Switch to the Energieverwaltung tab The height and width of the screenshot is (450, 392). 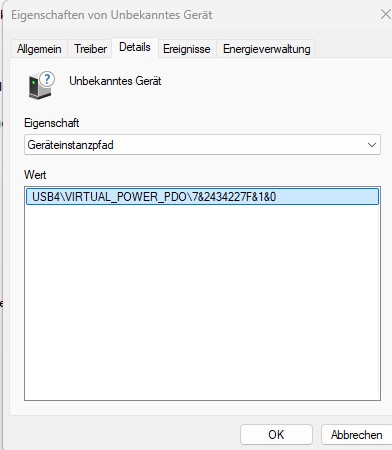point(266,49)
